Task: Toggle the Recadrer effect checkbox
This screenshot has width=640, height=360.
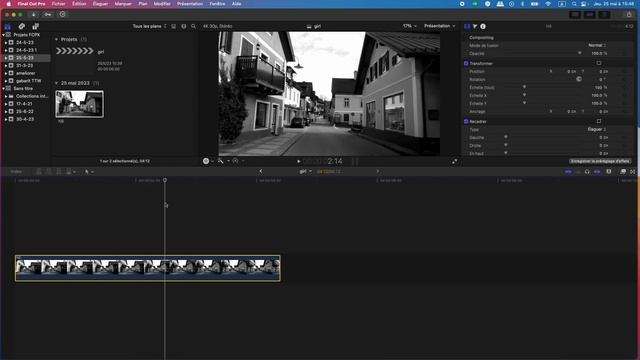Action: [466, 121]
